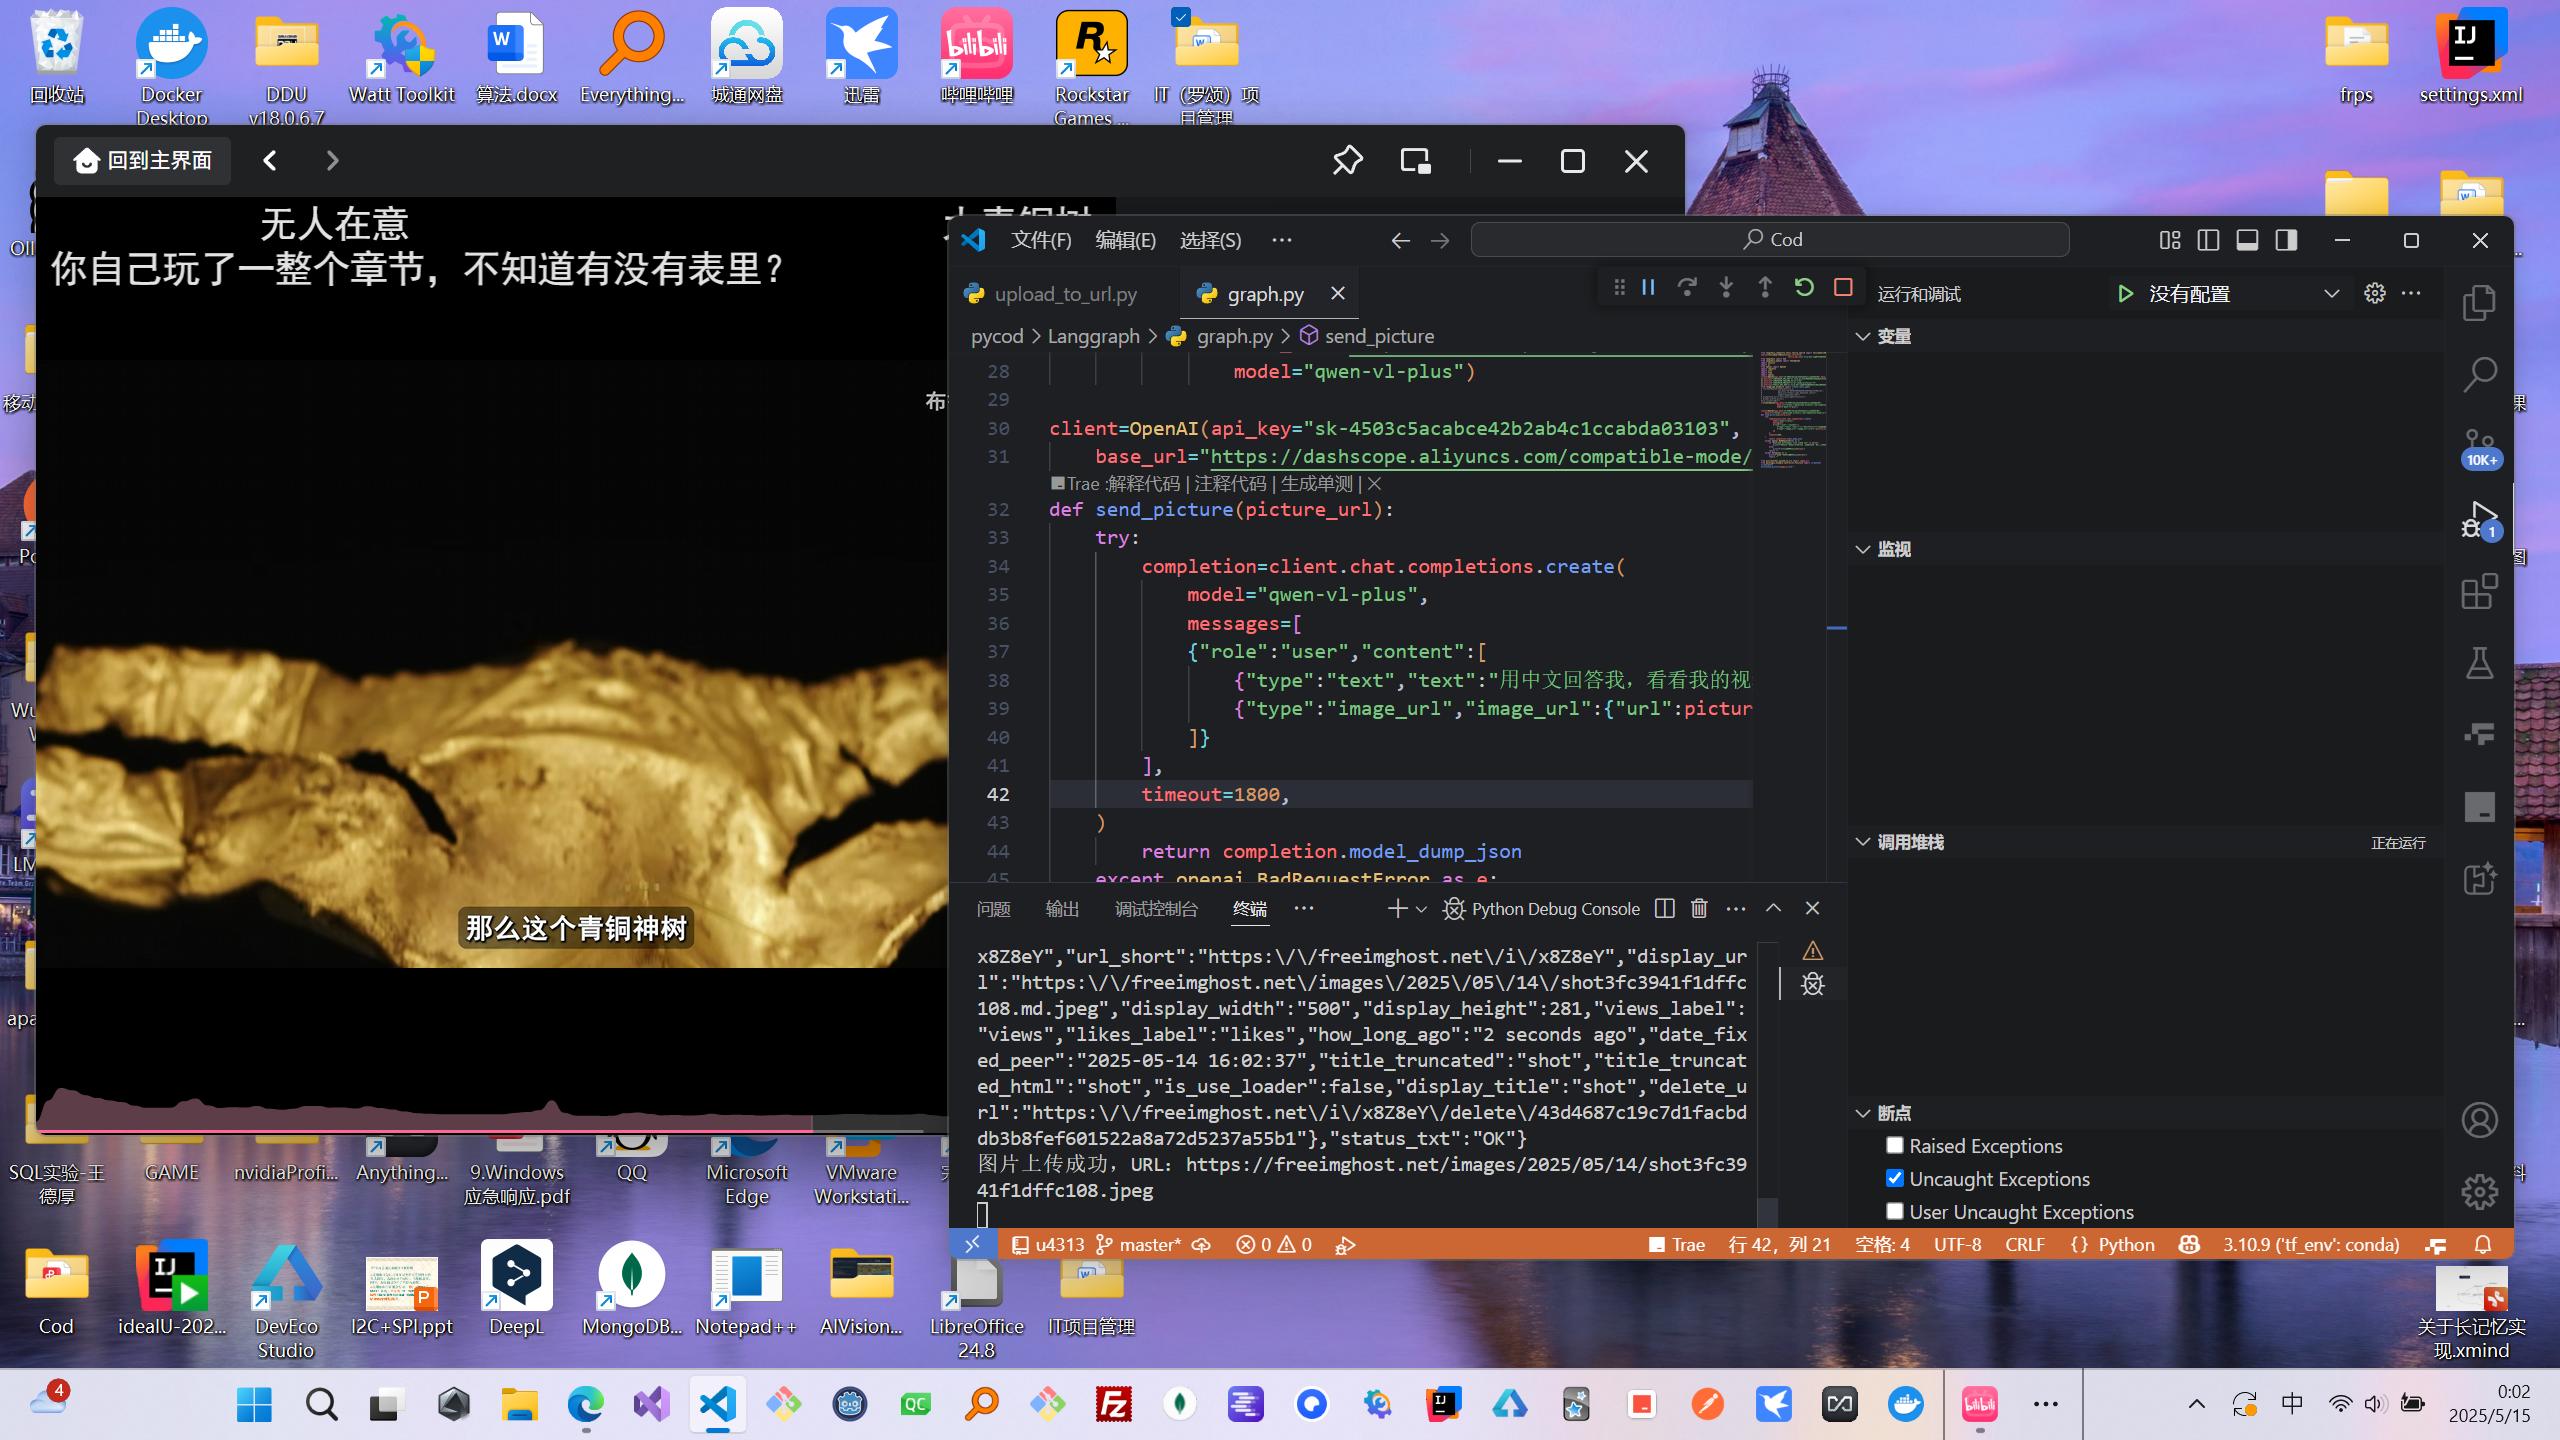Open FileZilla from the Windows taskbar
The height and width of the screenshot is (1440, 2560).
(1113, 1405)
